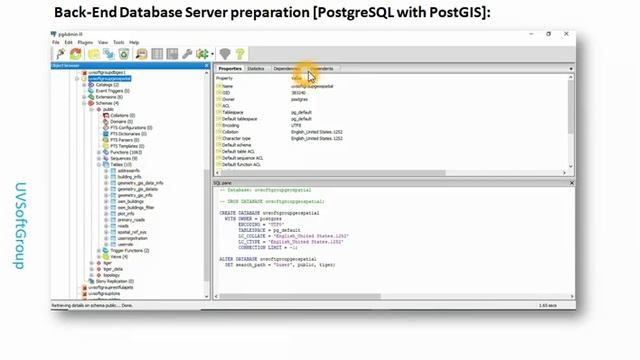
Task: Click the Domains node icon
Action: click(106, 122)
